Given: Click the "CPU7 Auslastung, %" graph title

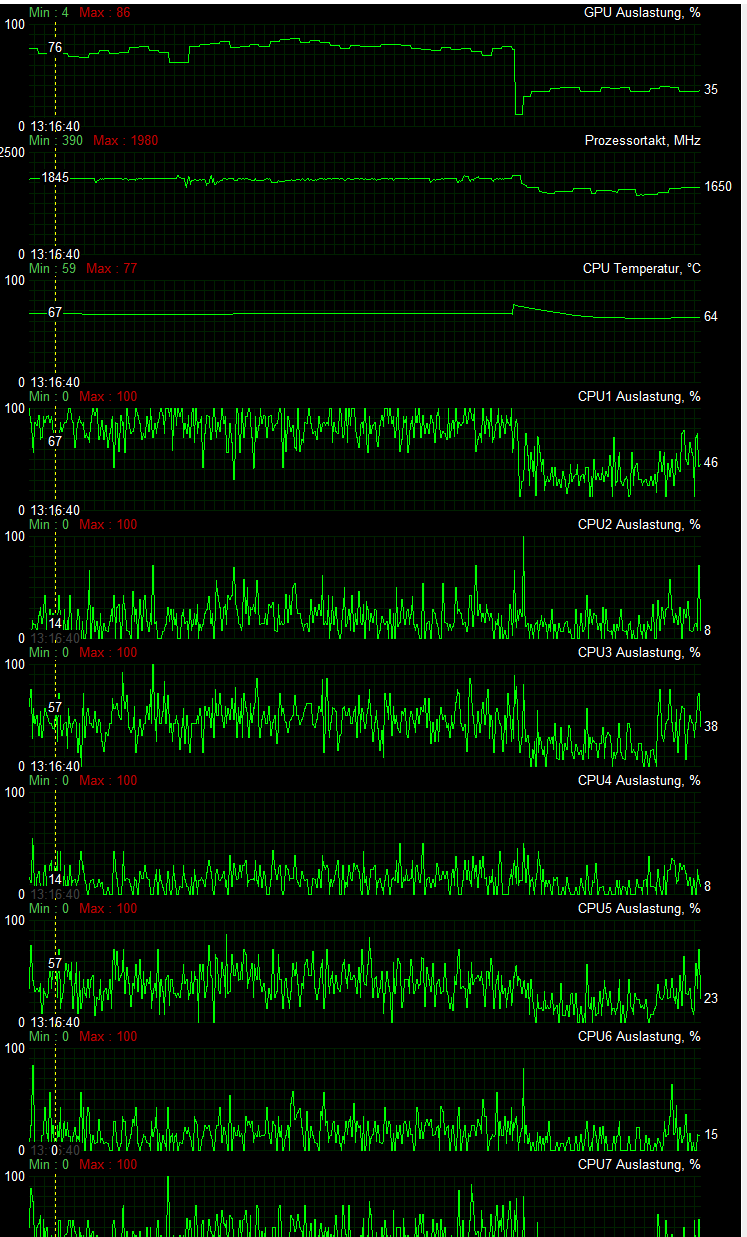Looking at the screenshot, I should (639, 1165).
